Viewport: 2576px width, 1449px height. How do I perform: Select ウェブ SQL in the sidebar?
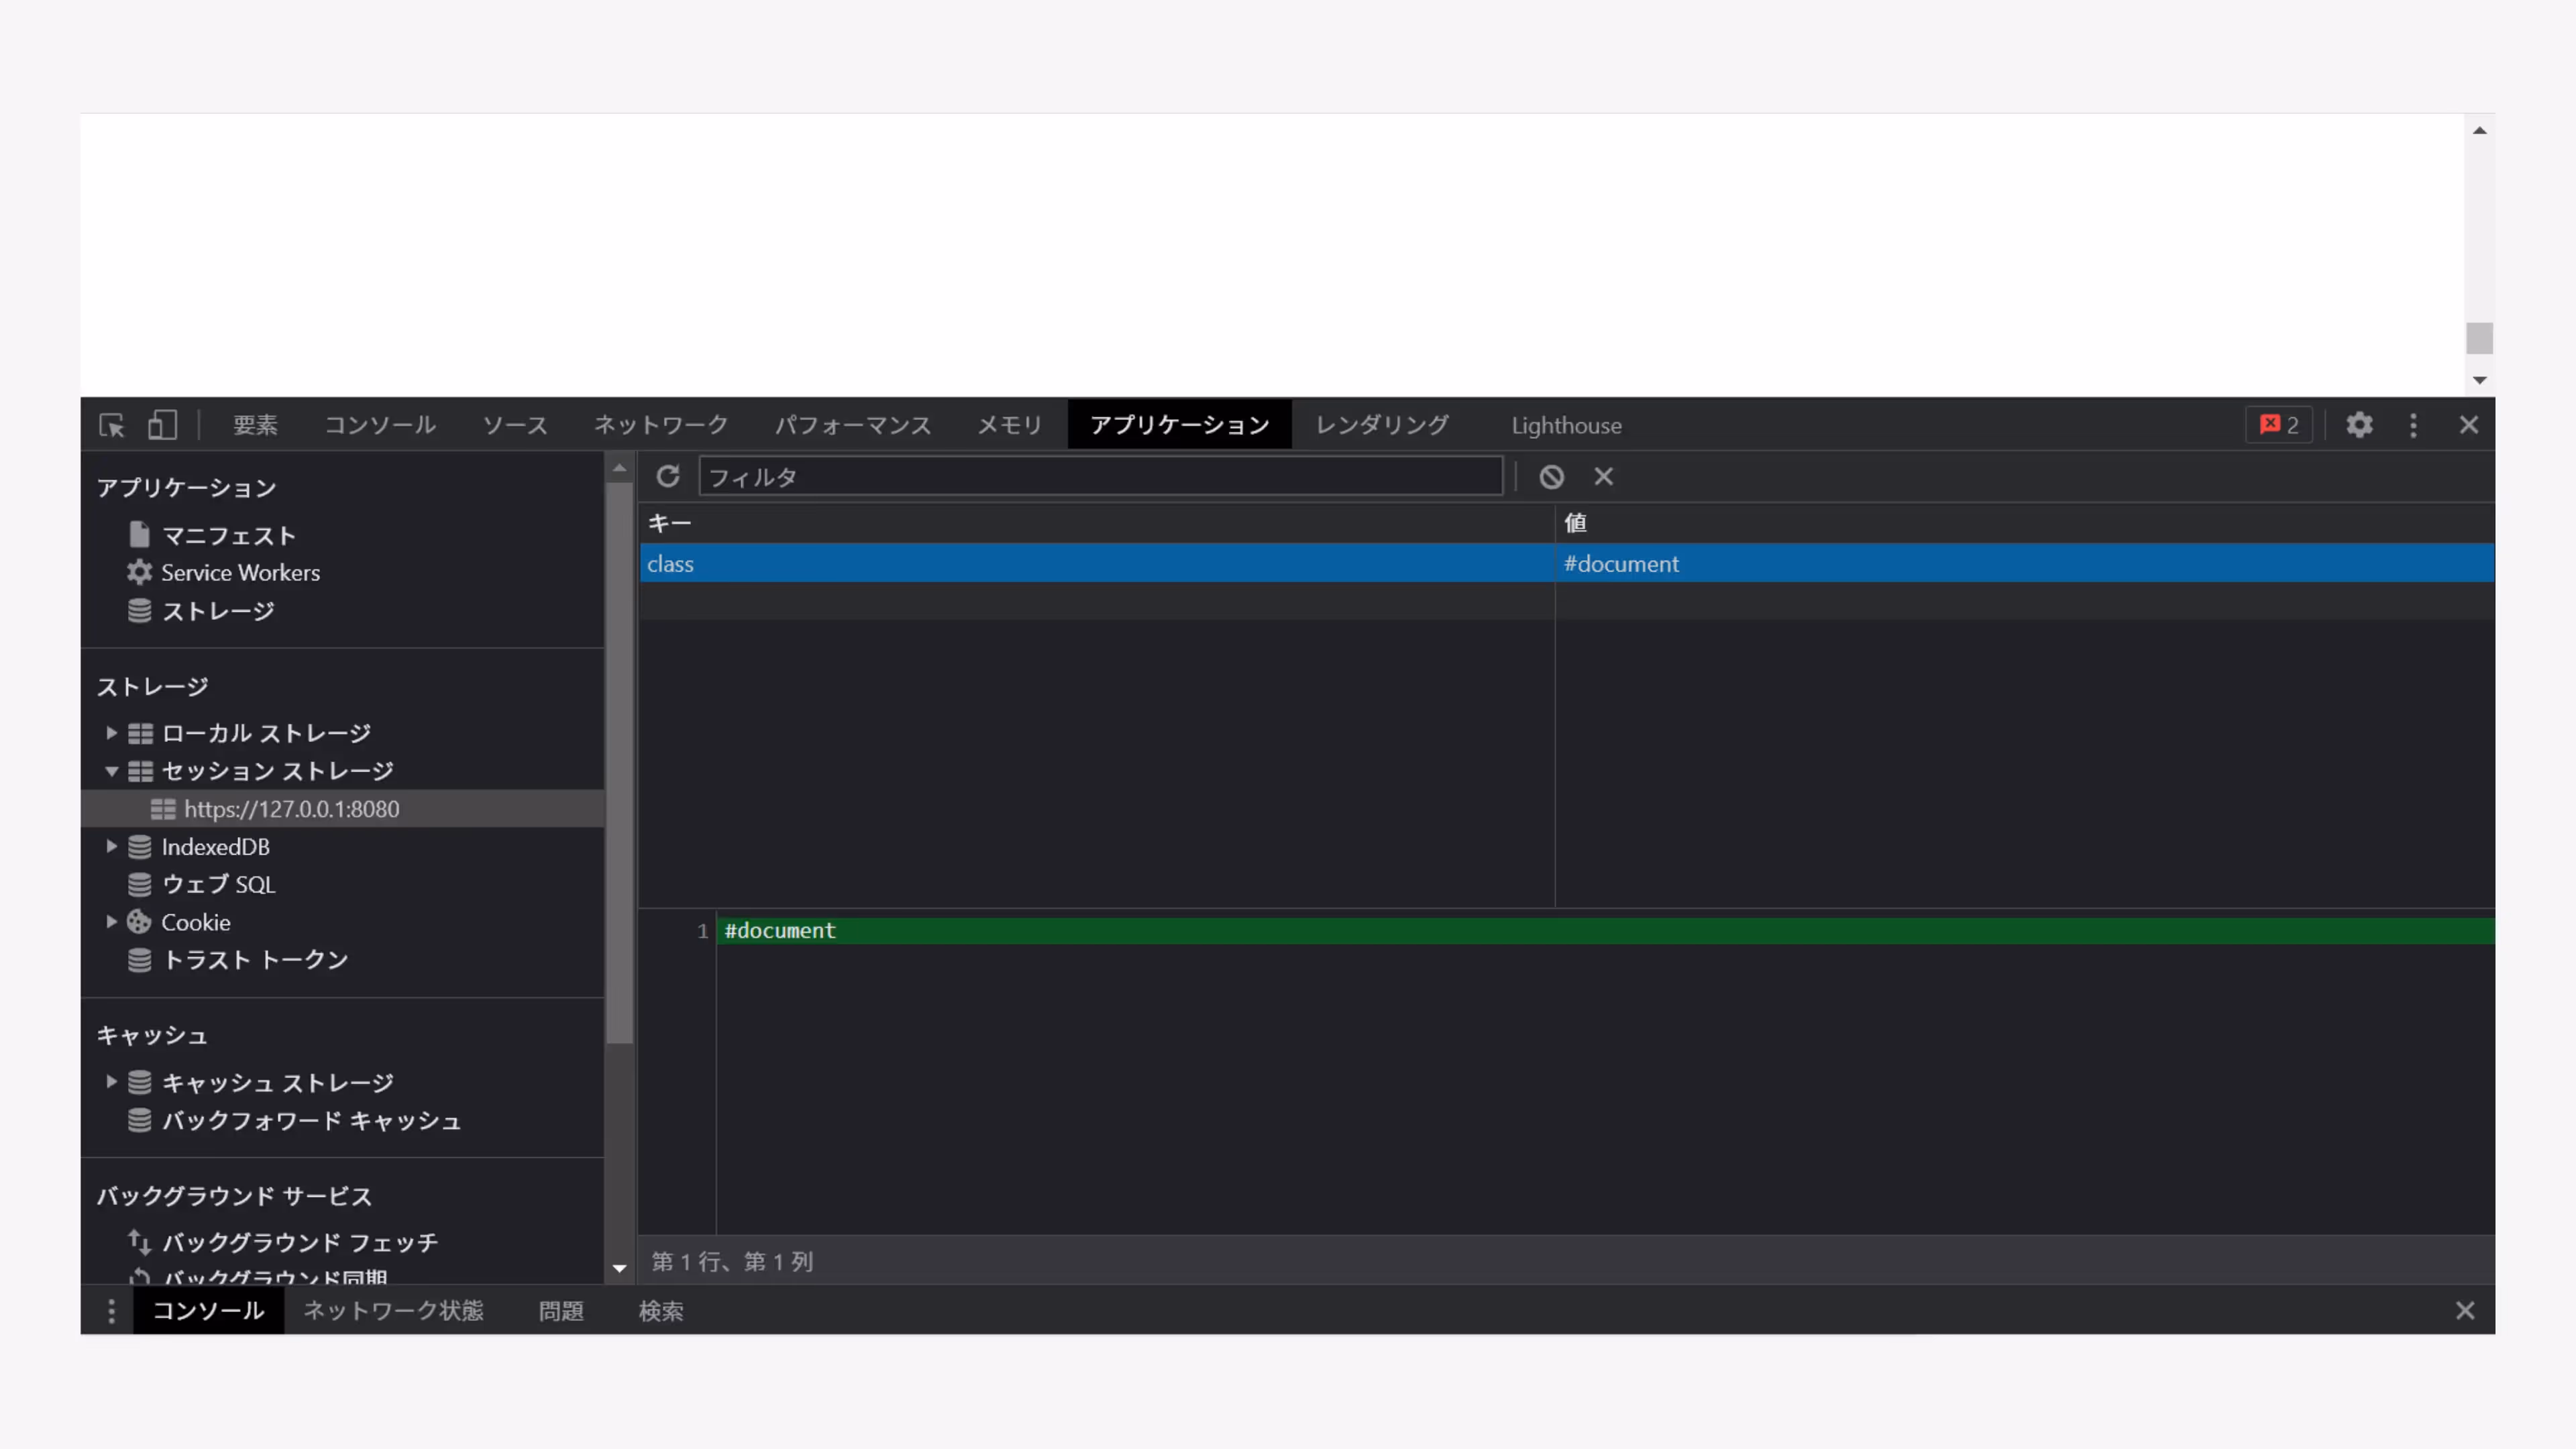pos(218,885)
